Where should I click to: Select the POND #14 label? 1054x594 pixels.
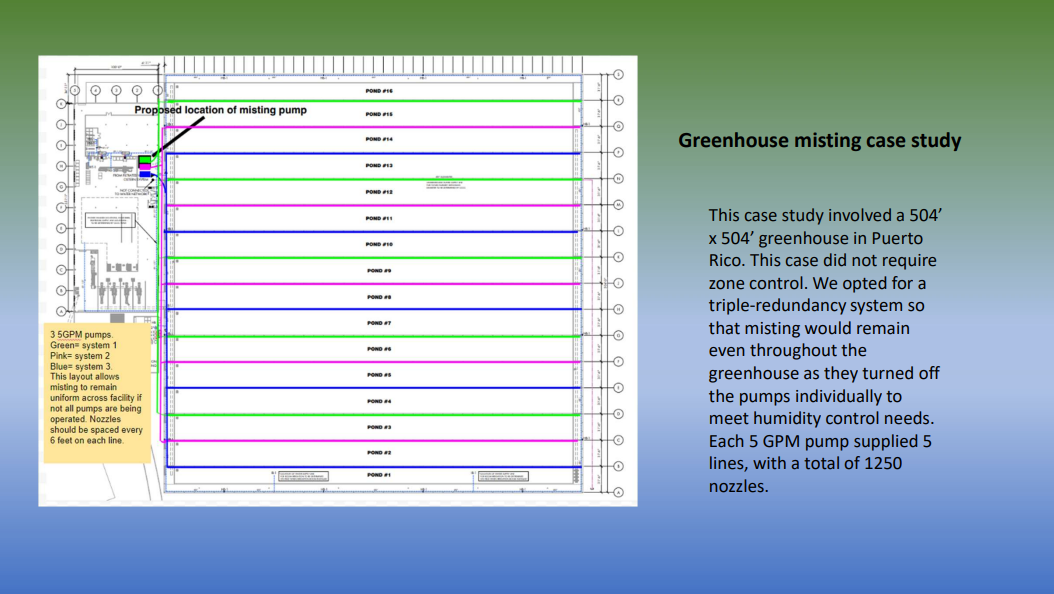tap(379, 139)
